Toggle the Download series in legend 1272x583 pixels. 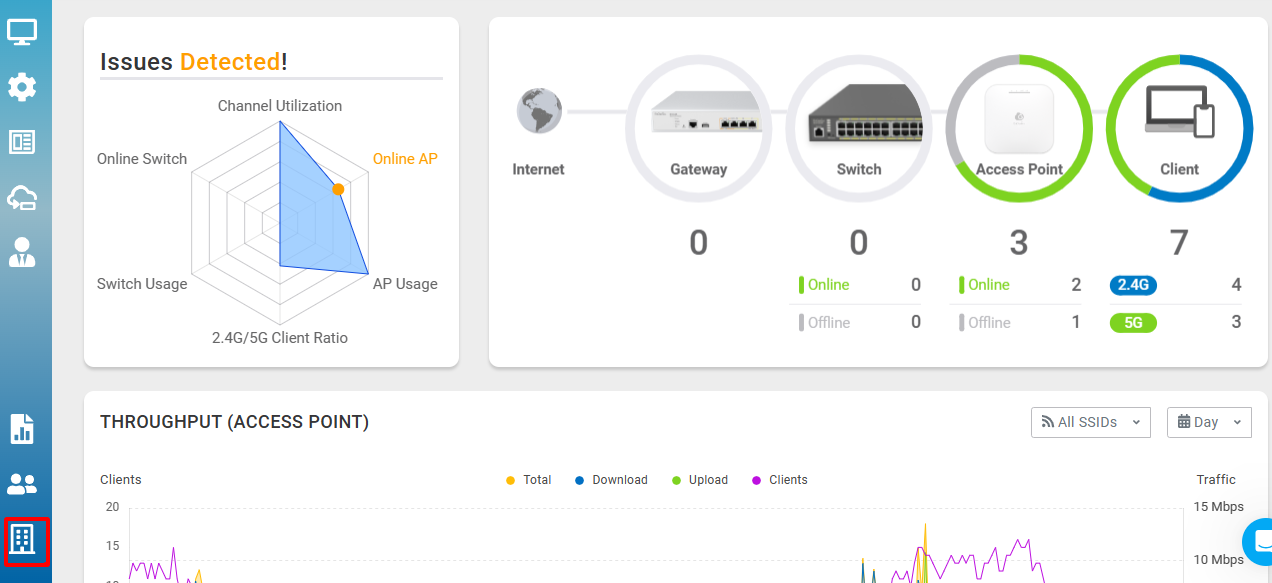pos(611,480)
